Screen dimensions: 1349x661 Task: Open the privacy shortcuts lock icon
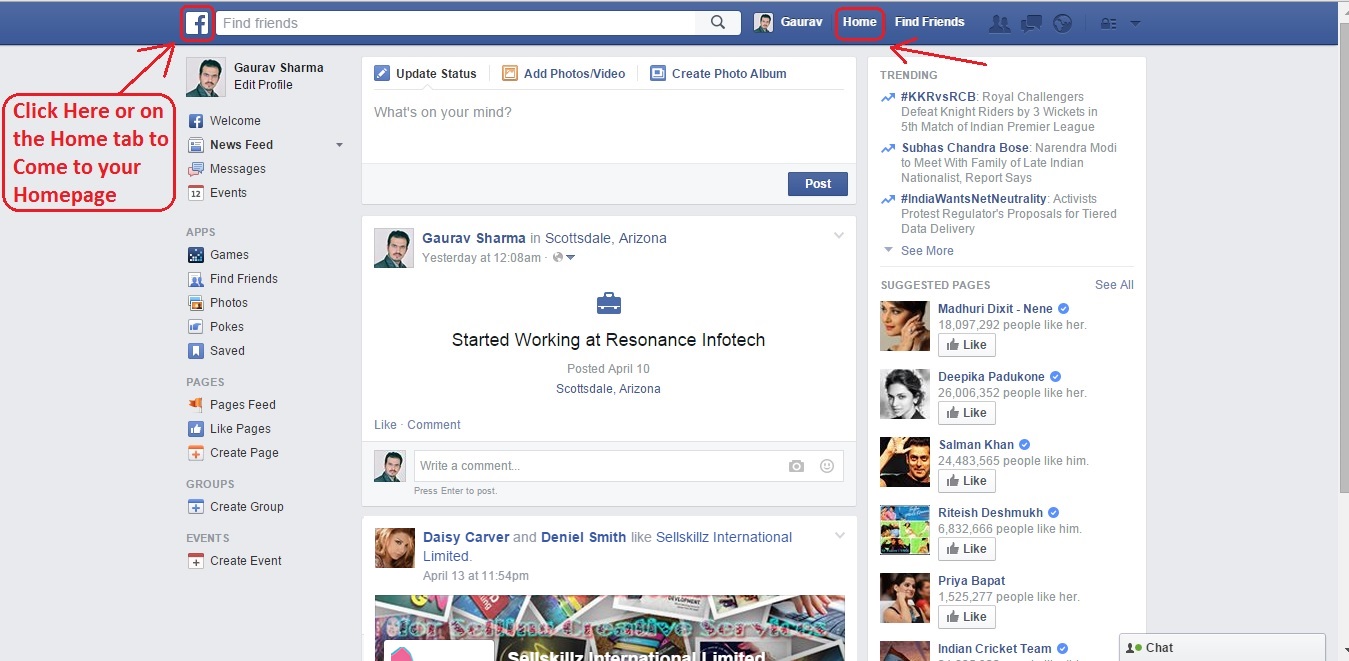pyautogui.click(x=1108, y=24)
